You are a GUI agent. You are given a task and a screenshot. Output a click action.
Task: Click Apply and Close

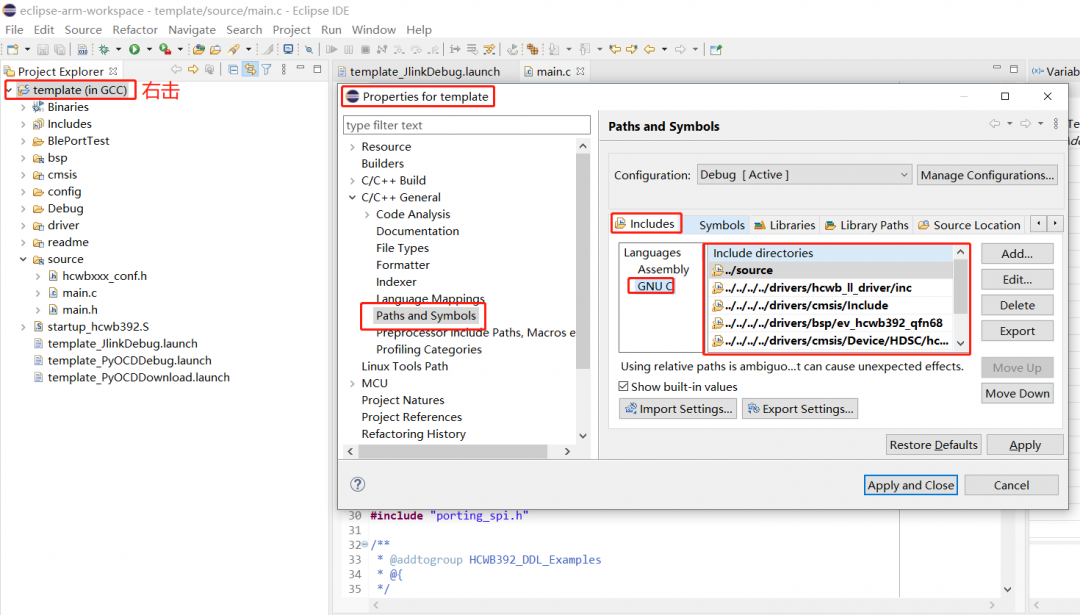(911, 485)
